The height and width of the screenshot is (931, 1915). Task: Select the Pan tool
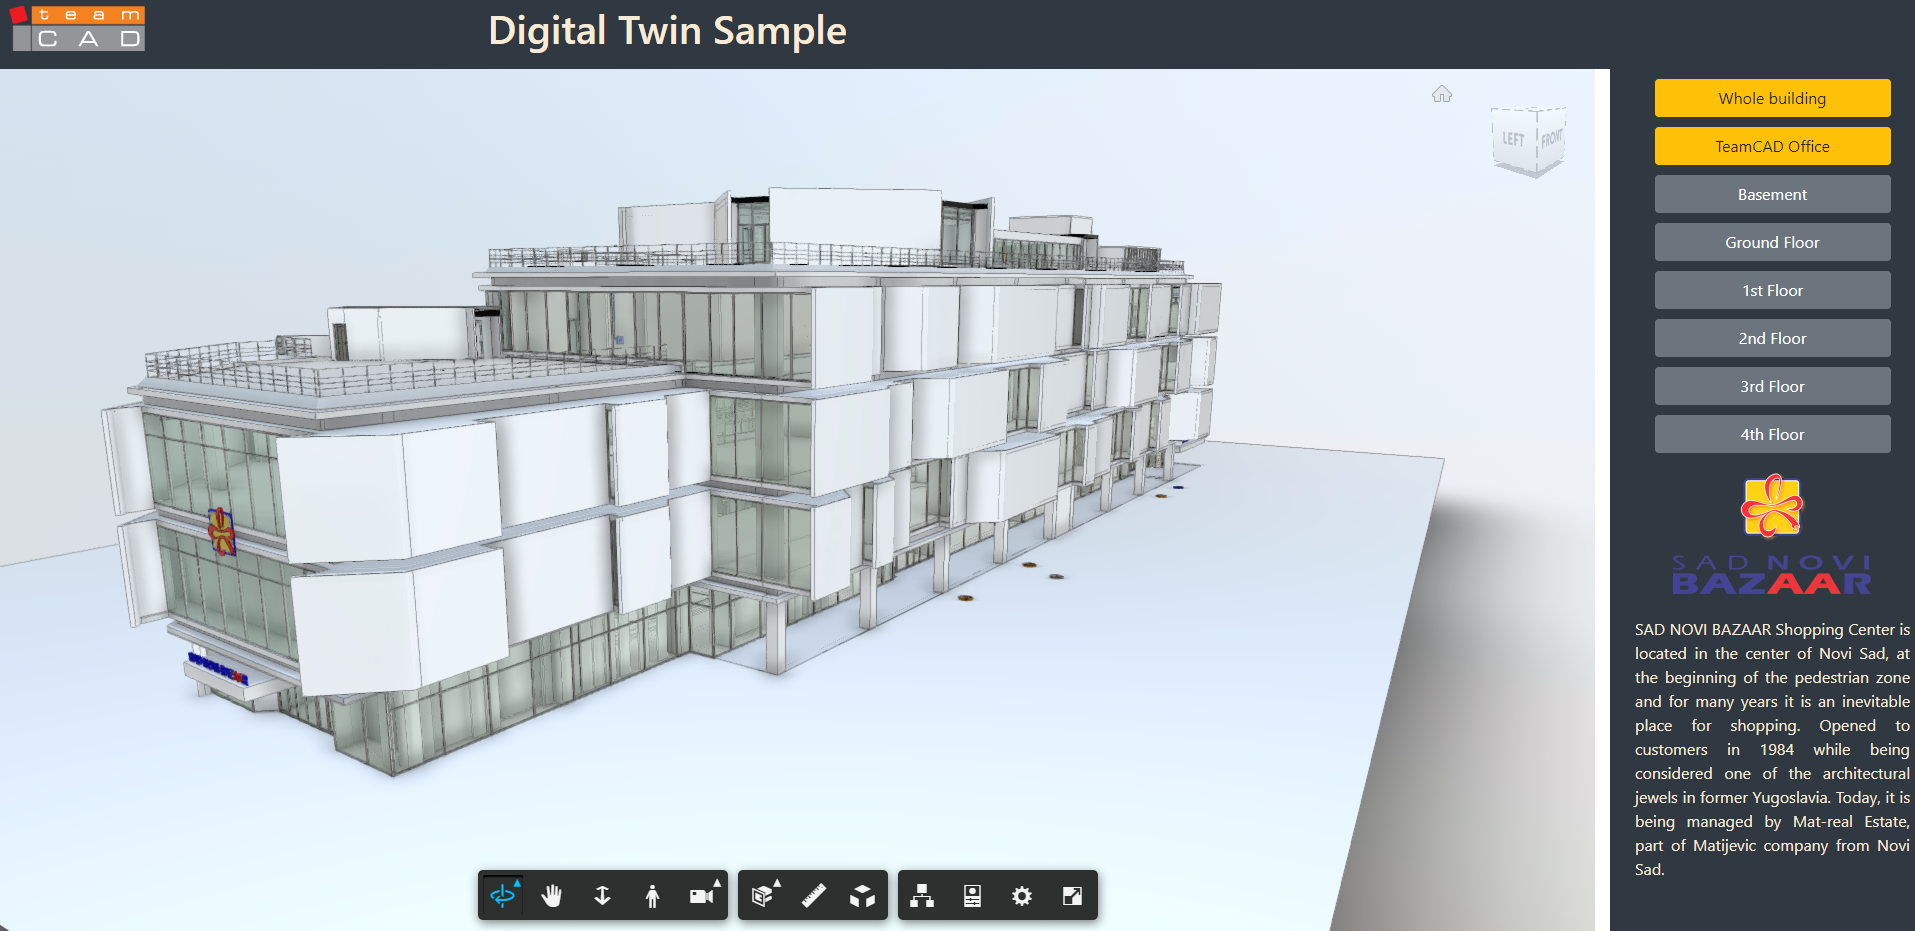click(552, 896)
